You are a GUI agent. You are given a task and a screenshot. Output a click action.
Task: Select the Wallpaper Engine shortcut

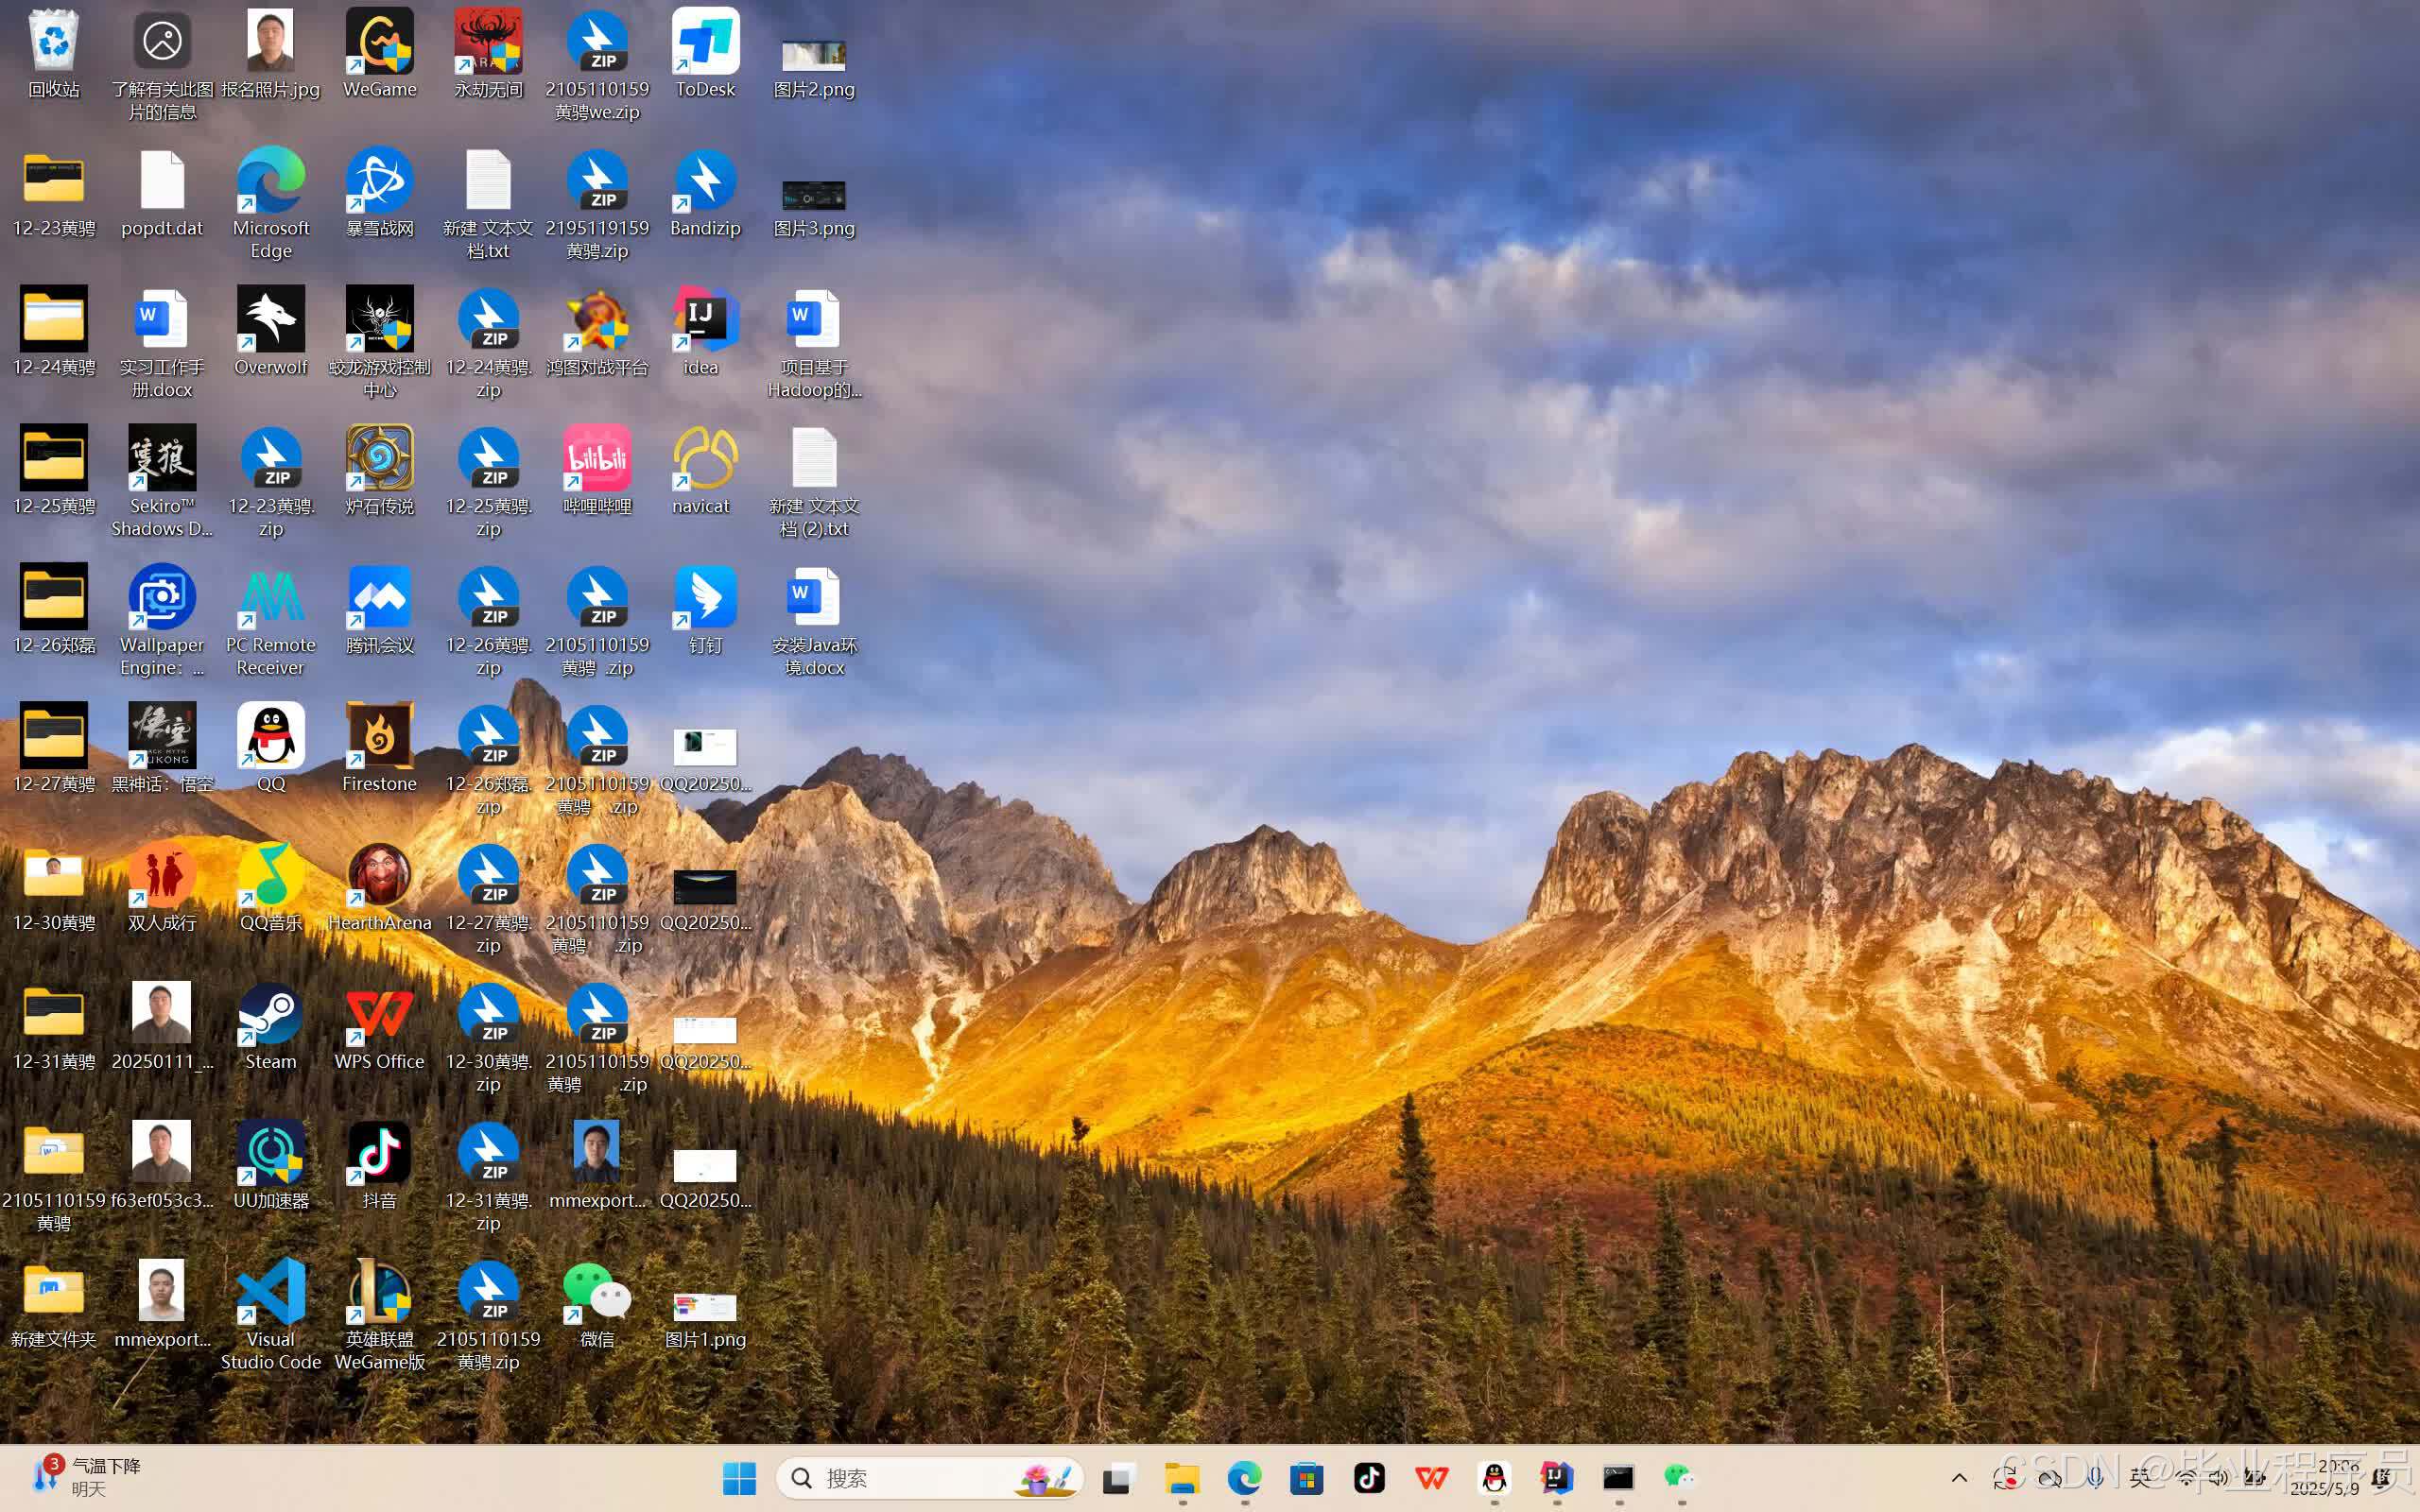tap(162, 621)
